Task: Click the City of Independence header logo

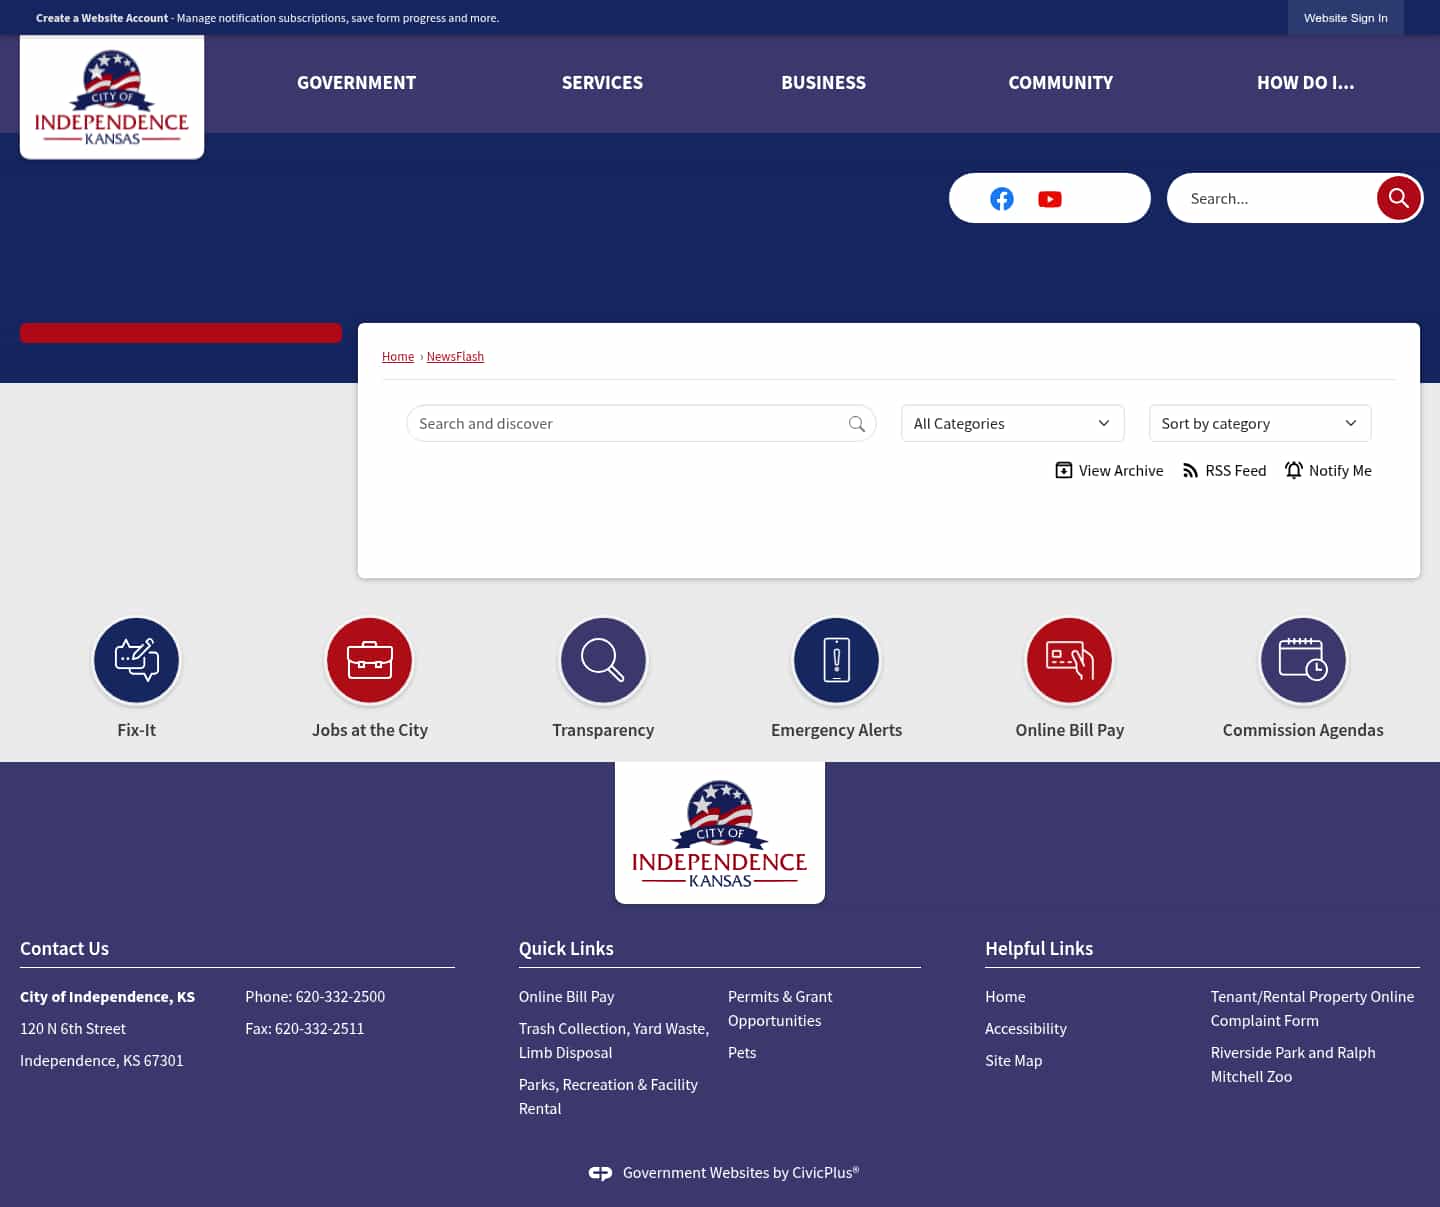Action: [x=112, y=97]
